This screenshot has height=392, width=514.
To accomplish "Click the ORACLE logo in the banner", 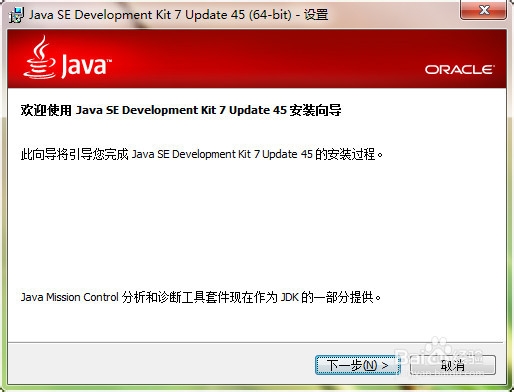I will click(459, 70).
